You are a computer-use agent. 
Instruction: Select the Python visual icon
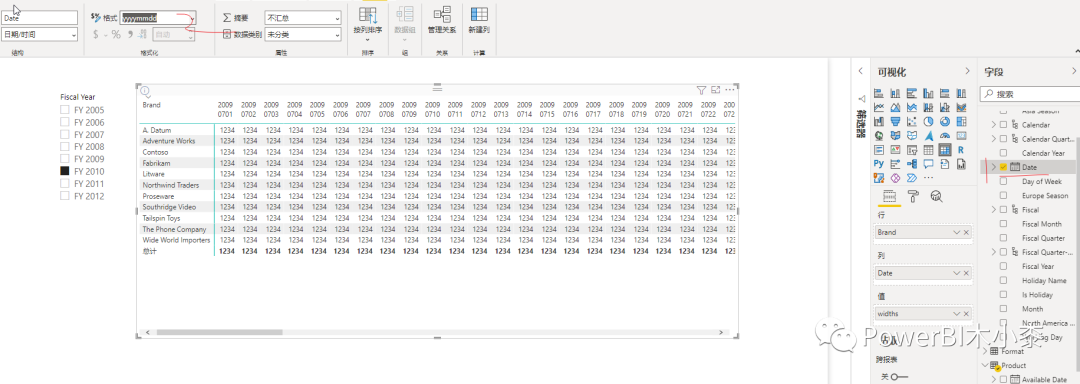(878, 164)
